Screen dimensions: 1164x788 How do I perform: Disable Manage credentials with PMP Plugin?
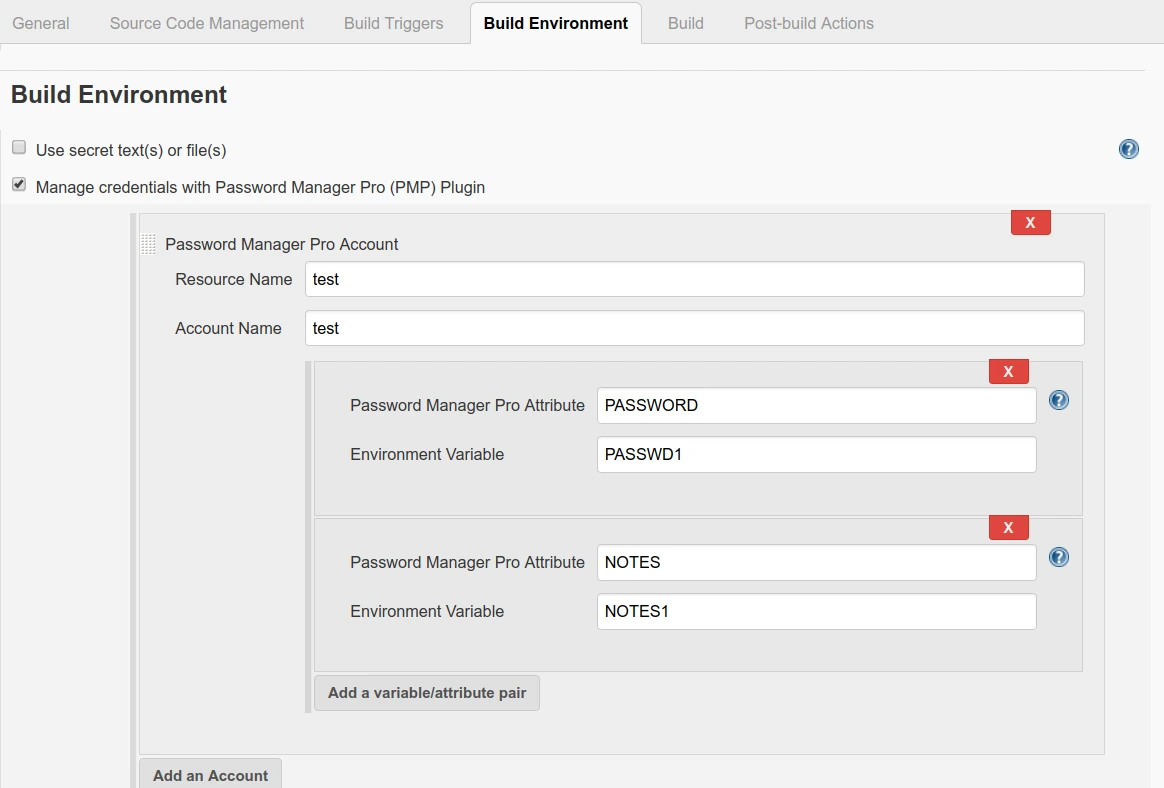tap(18, 183)
